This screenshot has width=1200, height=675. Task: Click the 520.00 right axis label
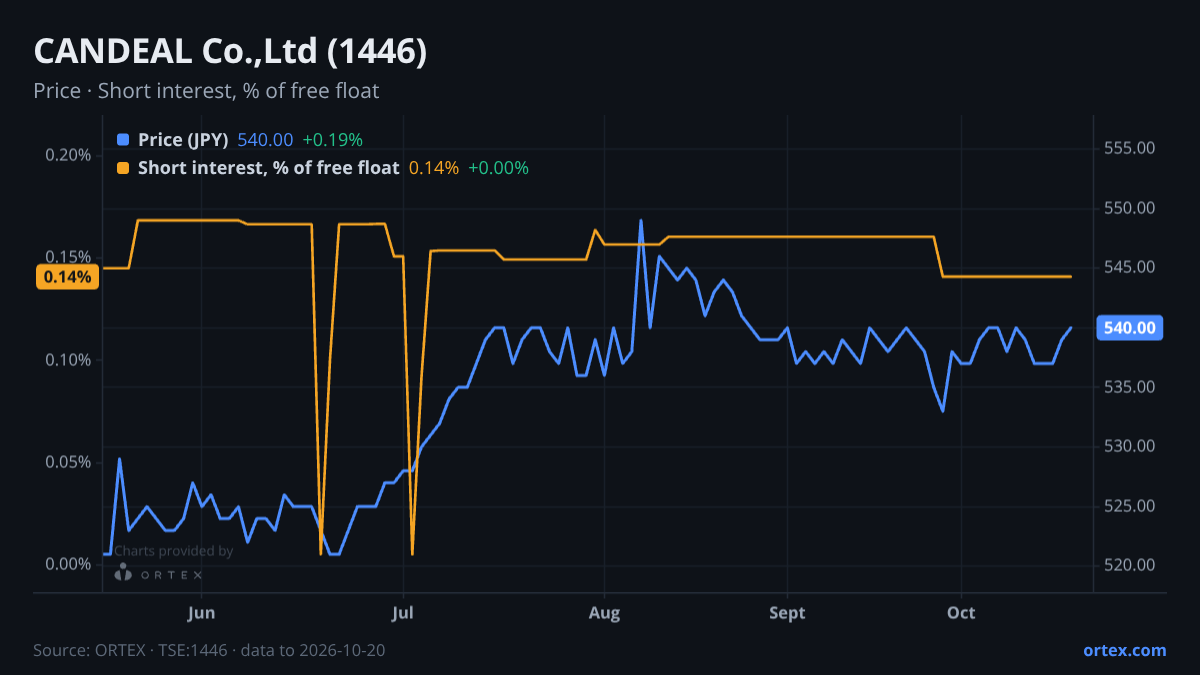(x=1132, y=565)
